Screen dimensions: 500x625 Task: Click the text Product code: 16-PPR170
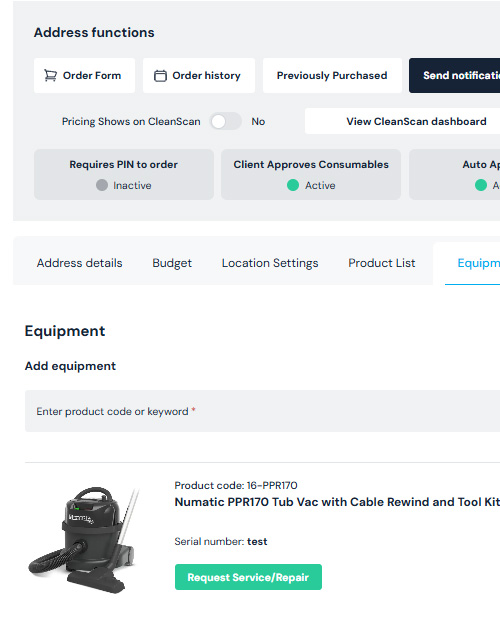[x=236, y=485]
